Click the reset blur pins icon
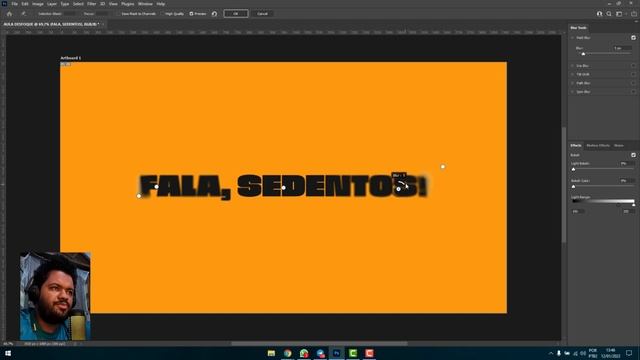This screenshot has width=640, height=360. tap(214, 13)
